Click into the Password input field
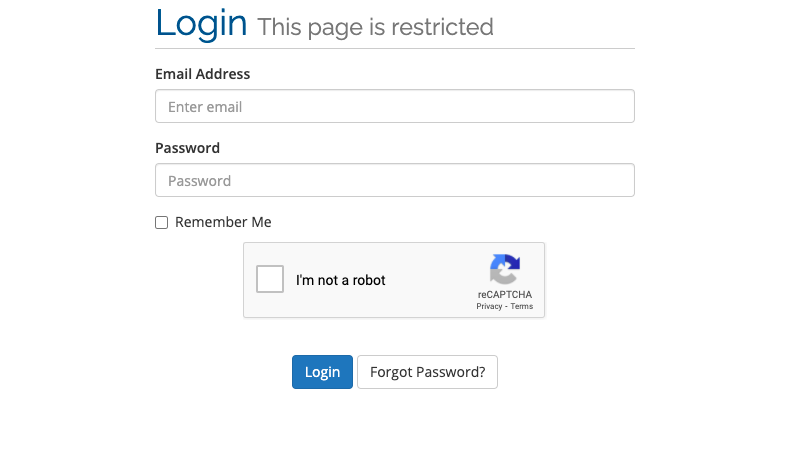This screenshot has height=454, width=789. [x=394, y=181]
